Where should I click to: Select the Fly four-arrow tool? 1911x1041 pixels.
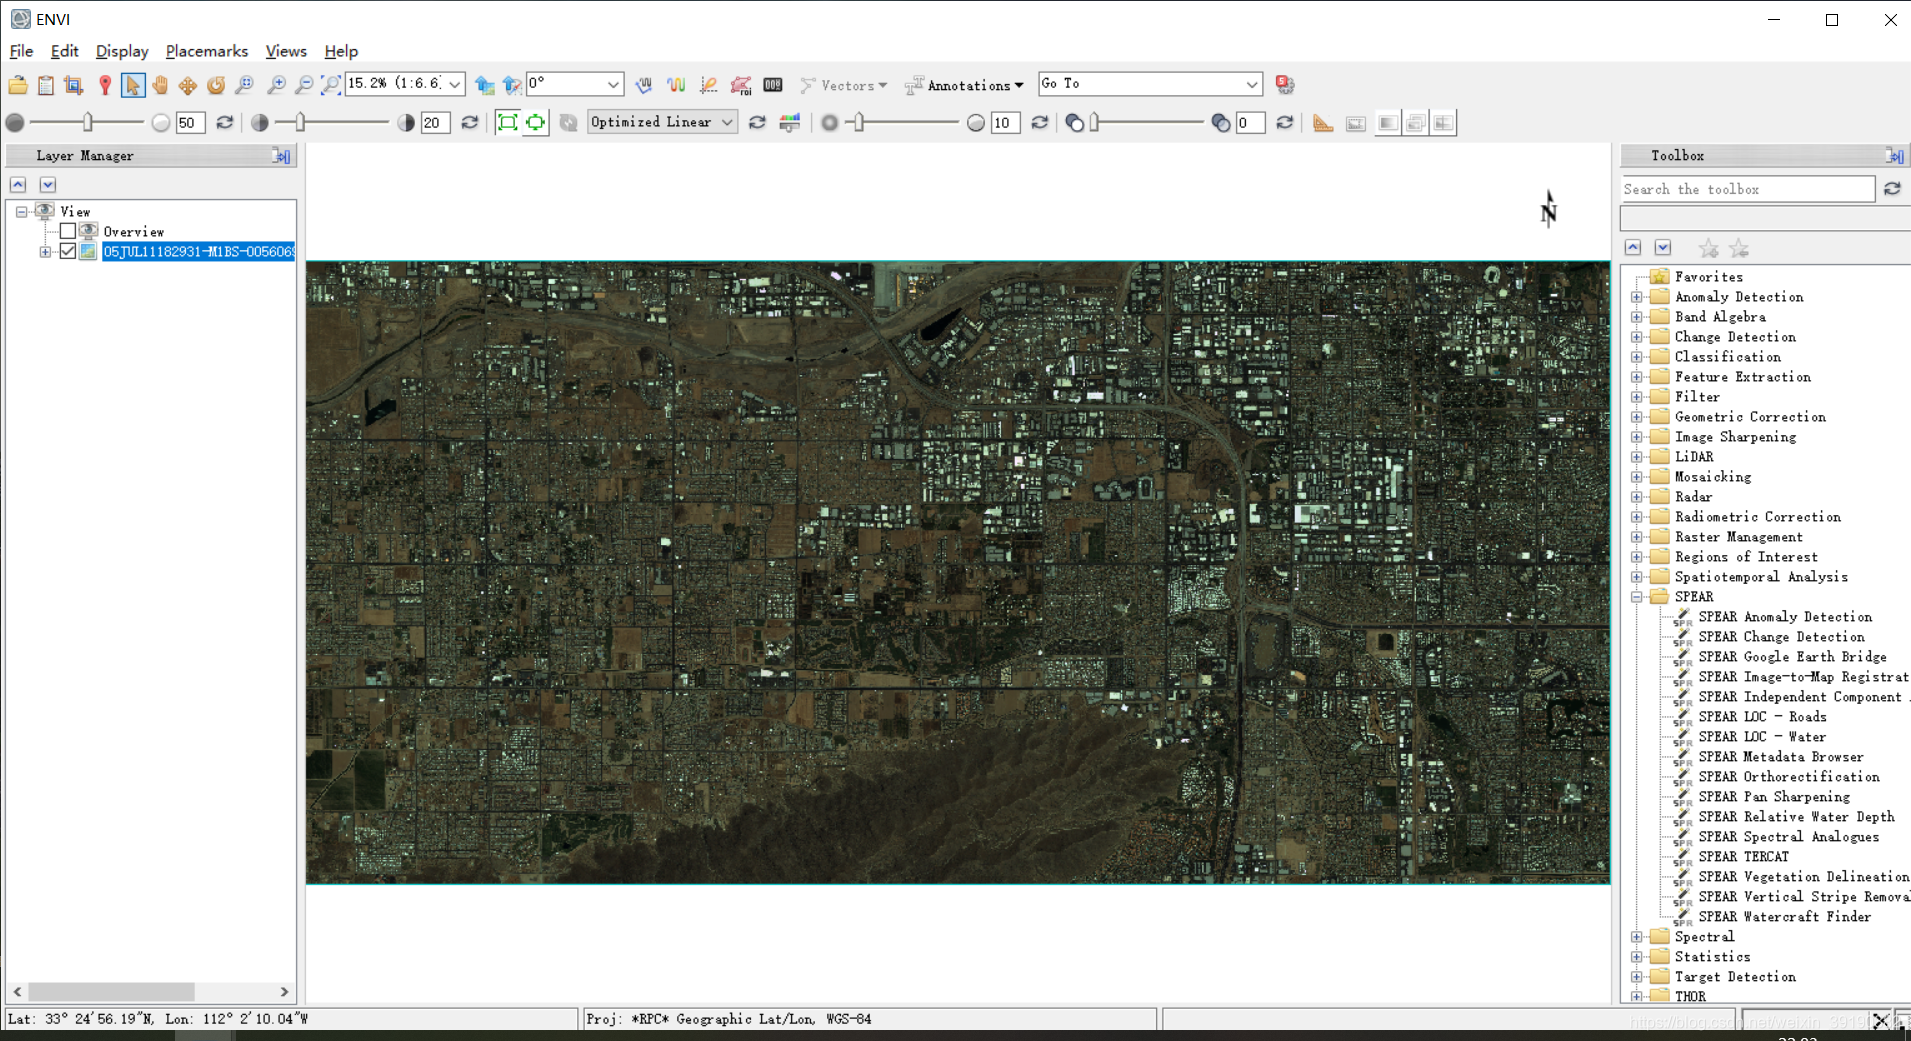coord(188,85)
